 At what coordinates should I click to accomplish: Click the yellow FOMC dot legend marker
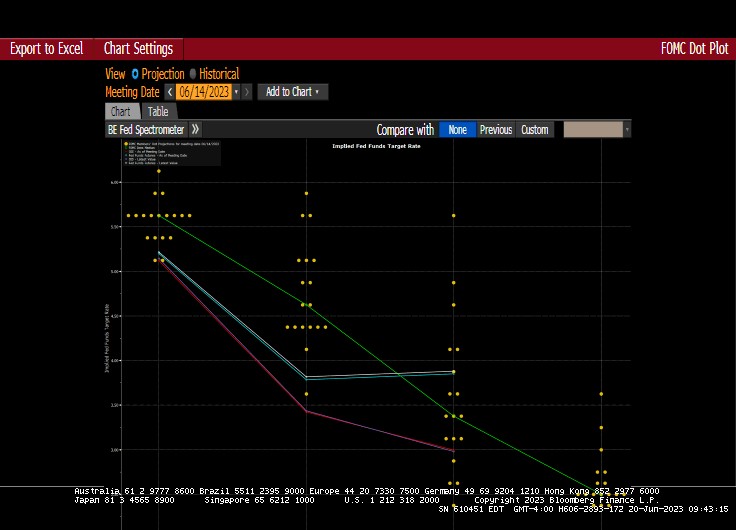click(125, 144)
